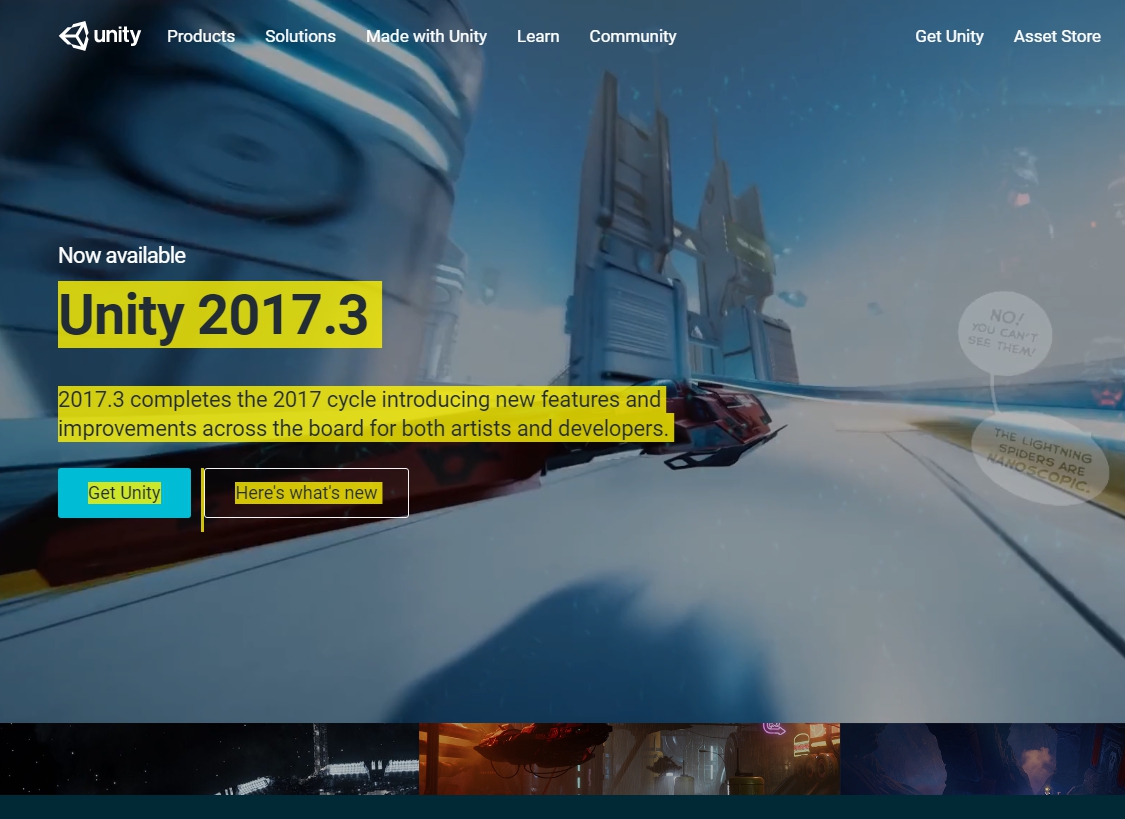Click the cyan Get Unity button
Viewport: 1125px width, 819px height.
124,492
